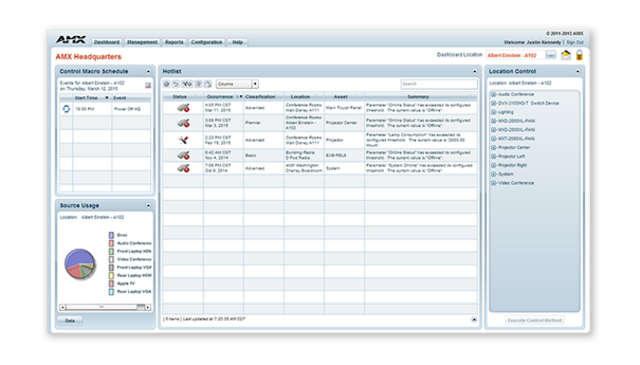Click the offline status icon for Main Touch Panel
The image size is (640, 365).
tap(183, 108)
